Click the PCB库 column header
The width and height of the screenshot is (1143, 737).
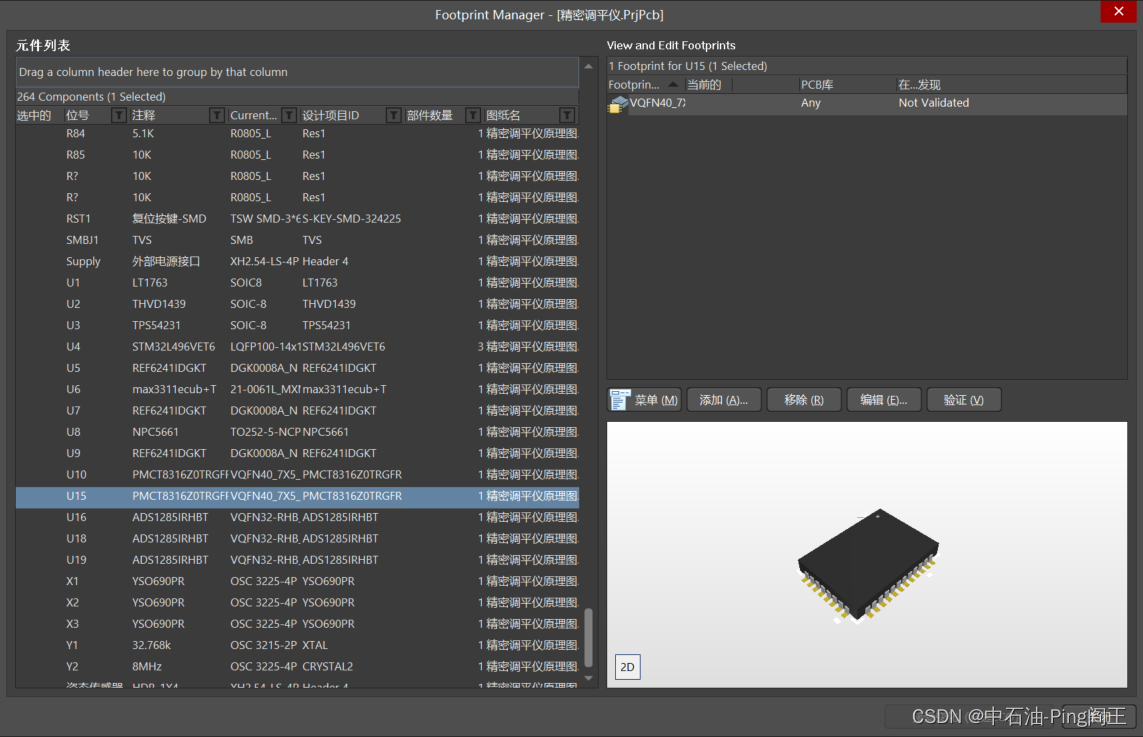click(818, 85)
